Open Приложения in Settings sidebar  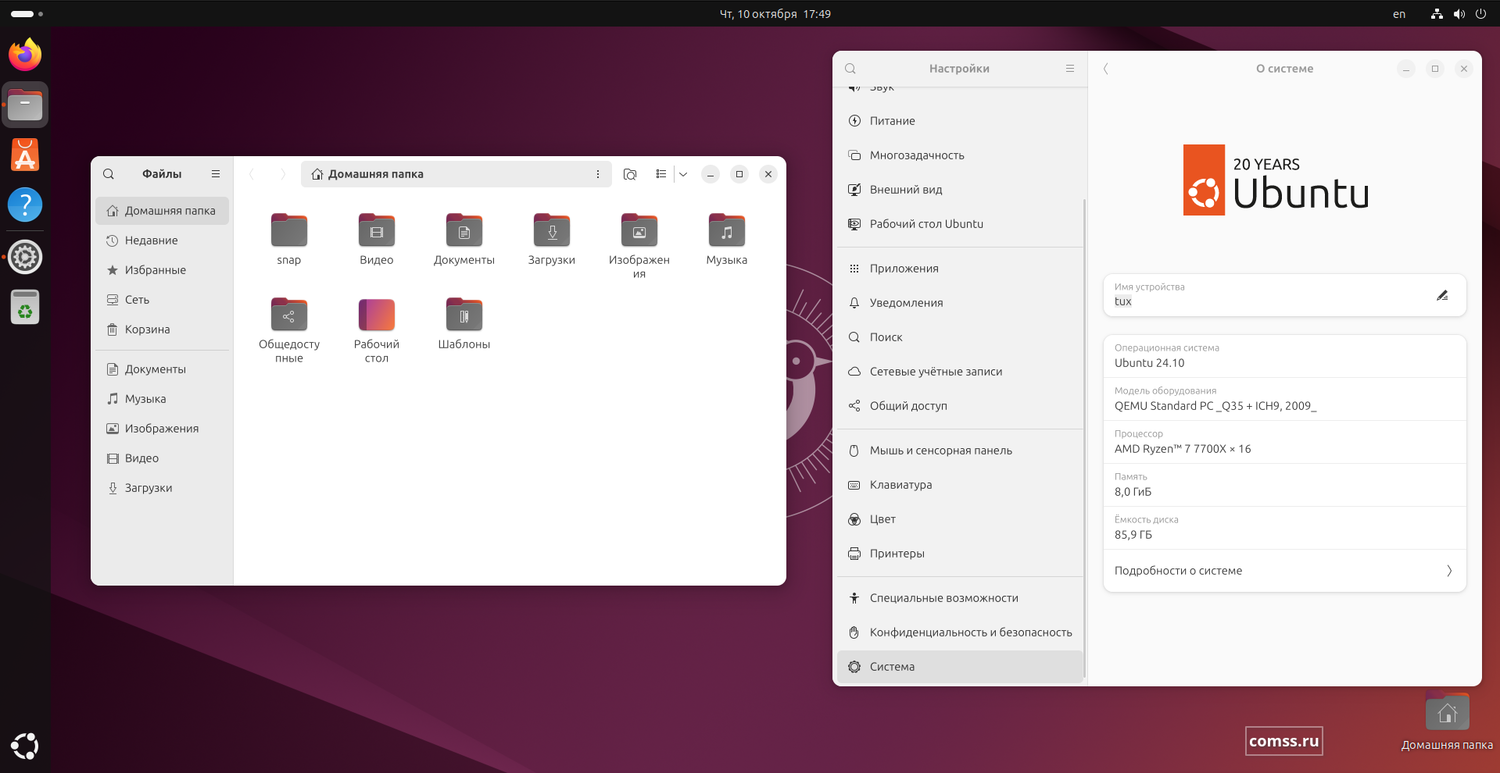tap(960, 268)
